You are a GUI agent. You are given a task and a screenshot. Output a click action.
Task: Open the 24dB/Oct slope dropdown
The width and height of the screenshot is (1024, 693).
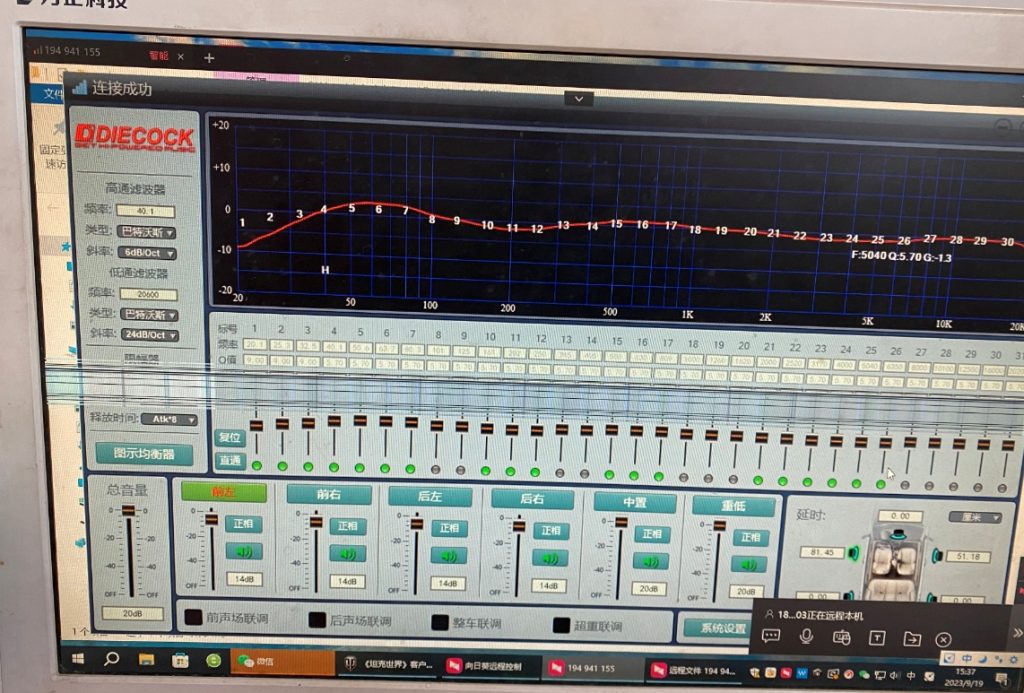point(150,335)
